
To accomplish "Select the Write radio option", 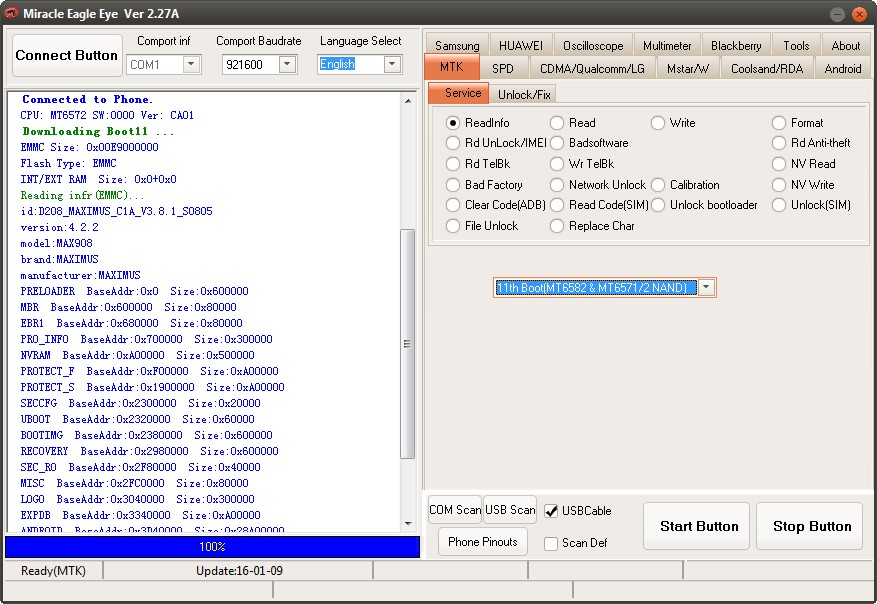I will point(658,122).
